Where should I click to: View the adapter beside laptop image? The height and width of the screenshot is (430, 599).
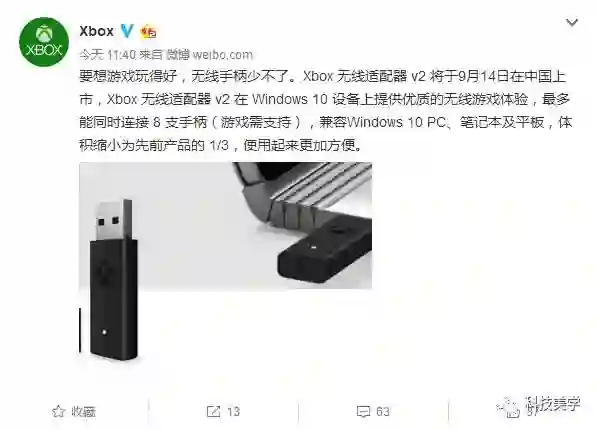click(x=302, y=226)
